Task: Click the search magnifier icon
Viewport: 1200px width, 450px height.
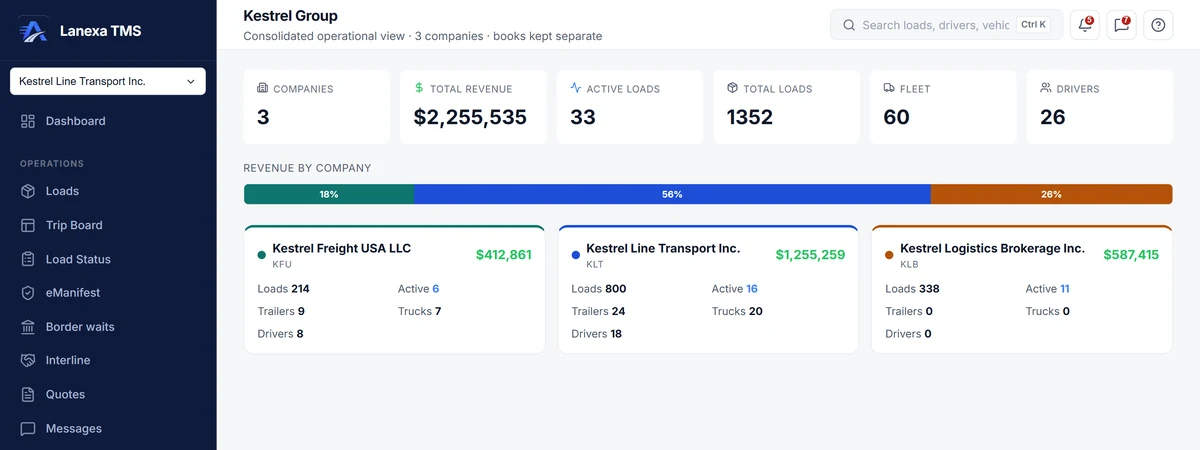Action: click(849, 25)
